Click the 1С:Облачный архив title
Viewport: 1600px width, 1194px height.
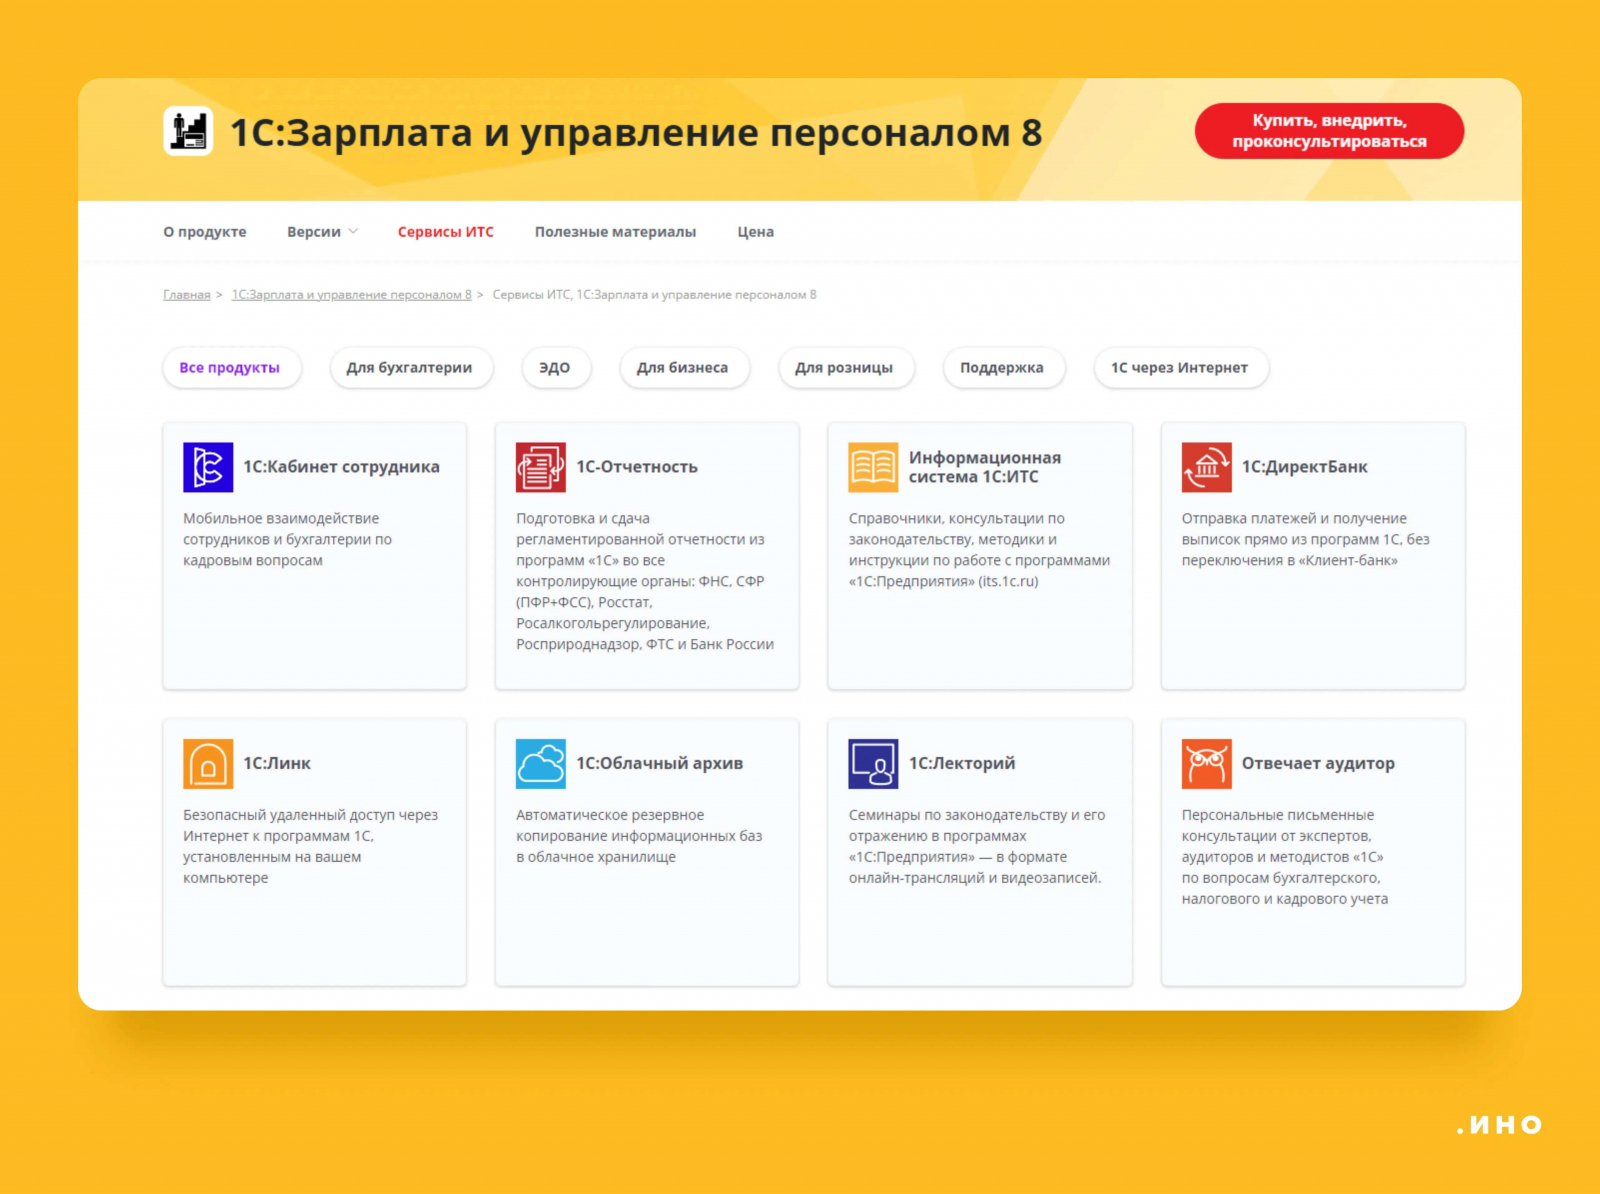click(x=660, y=764)
